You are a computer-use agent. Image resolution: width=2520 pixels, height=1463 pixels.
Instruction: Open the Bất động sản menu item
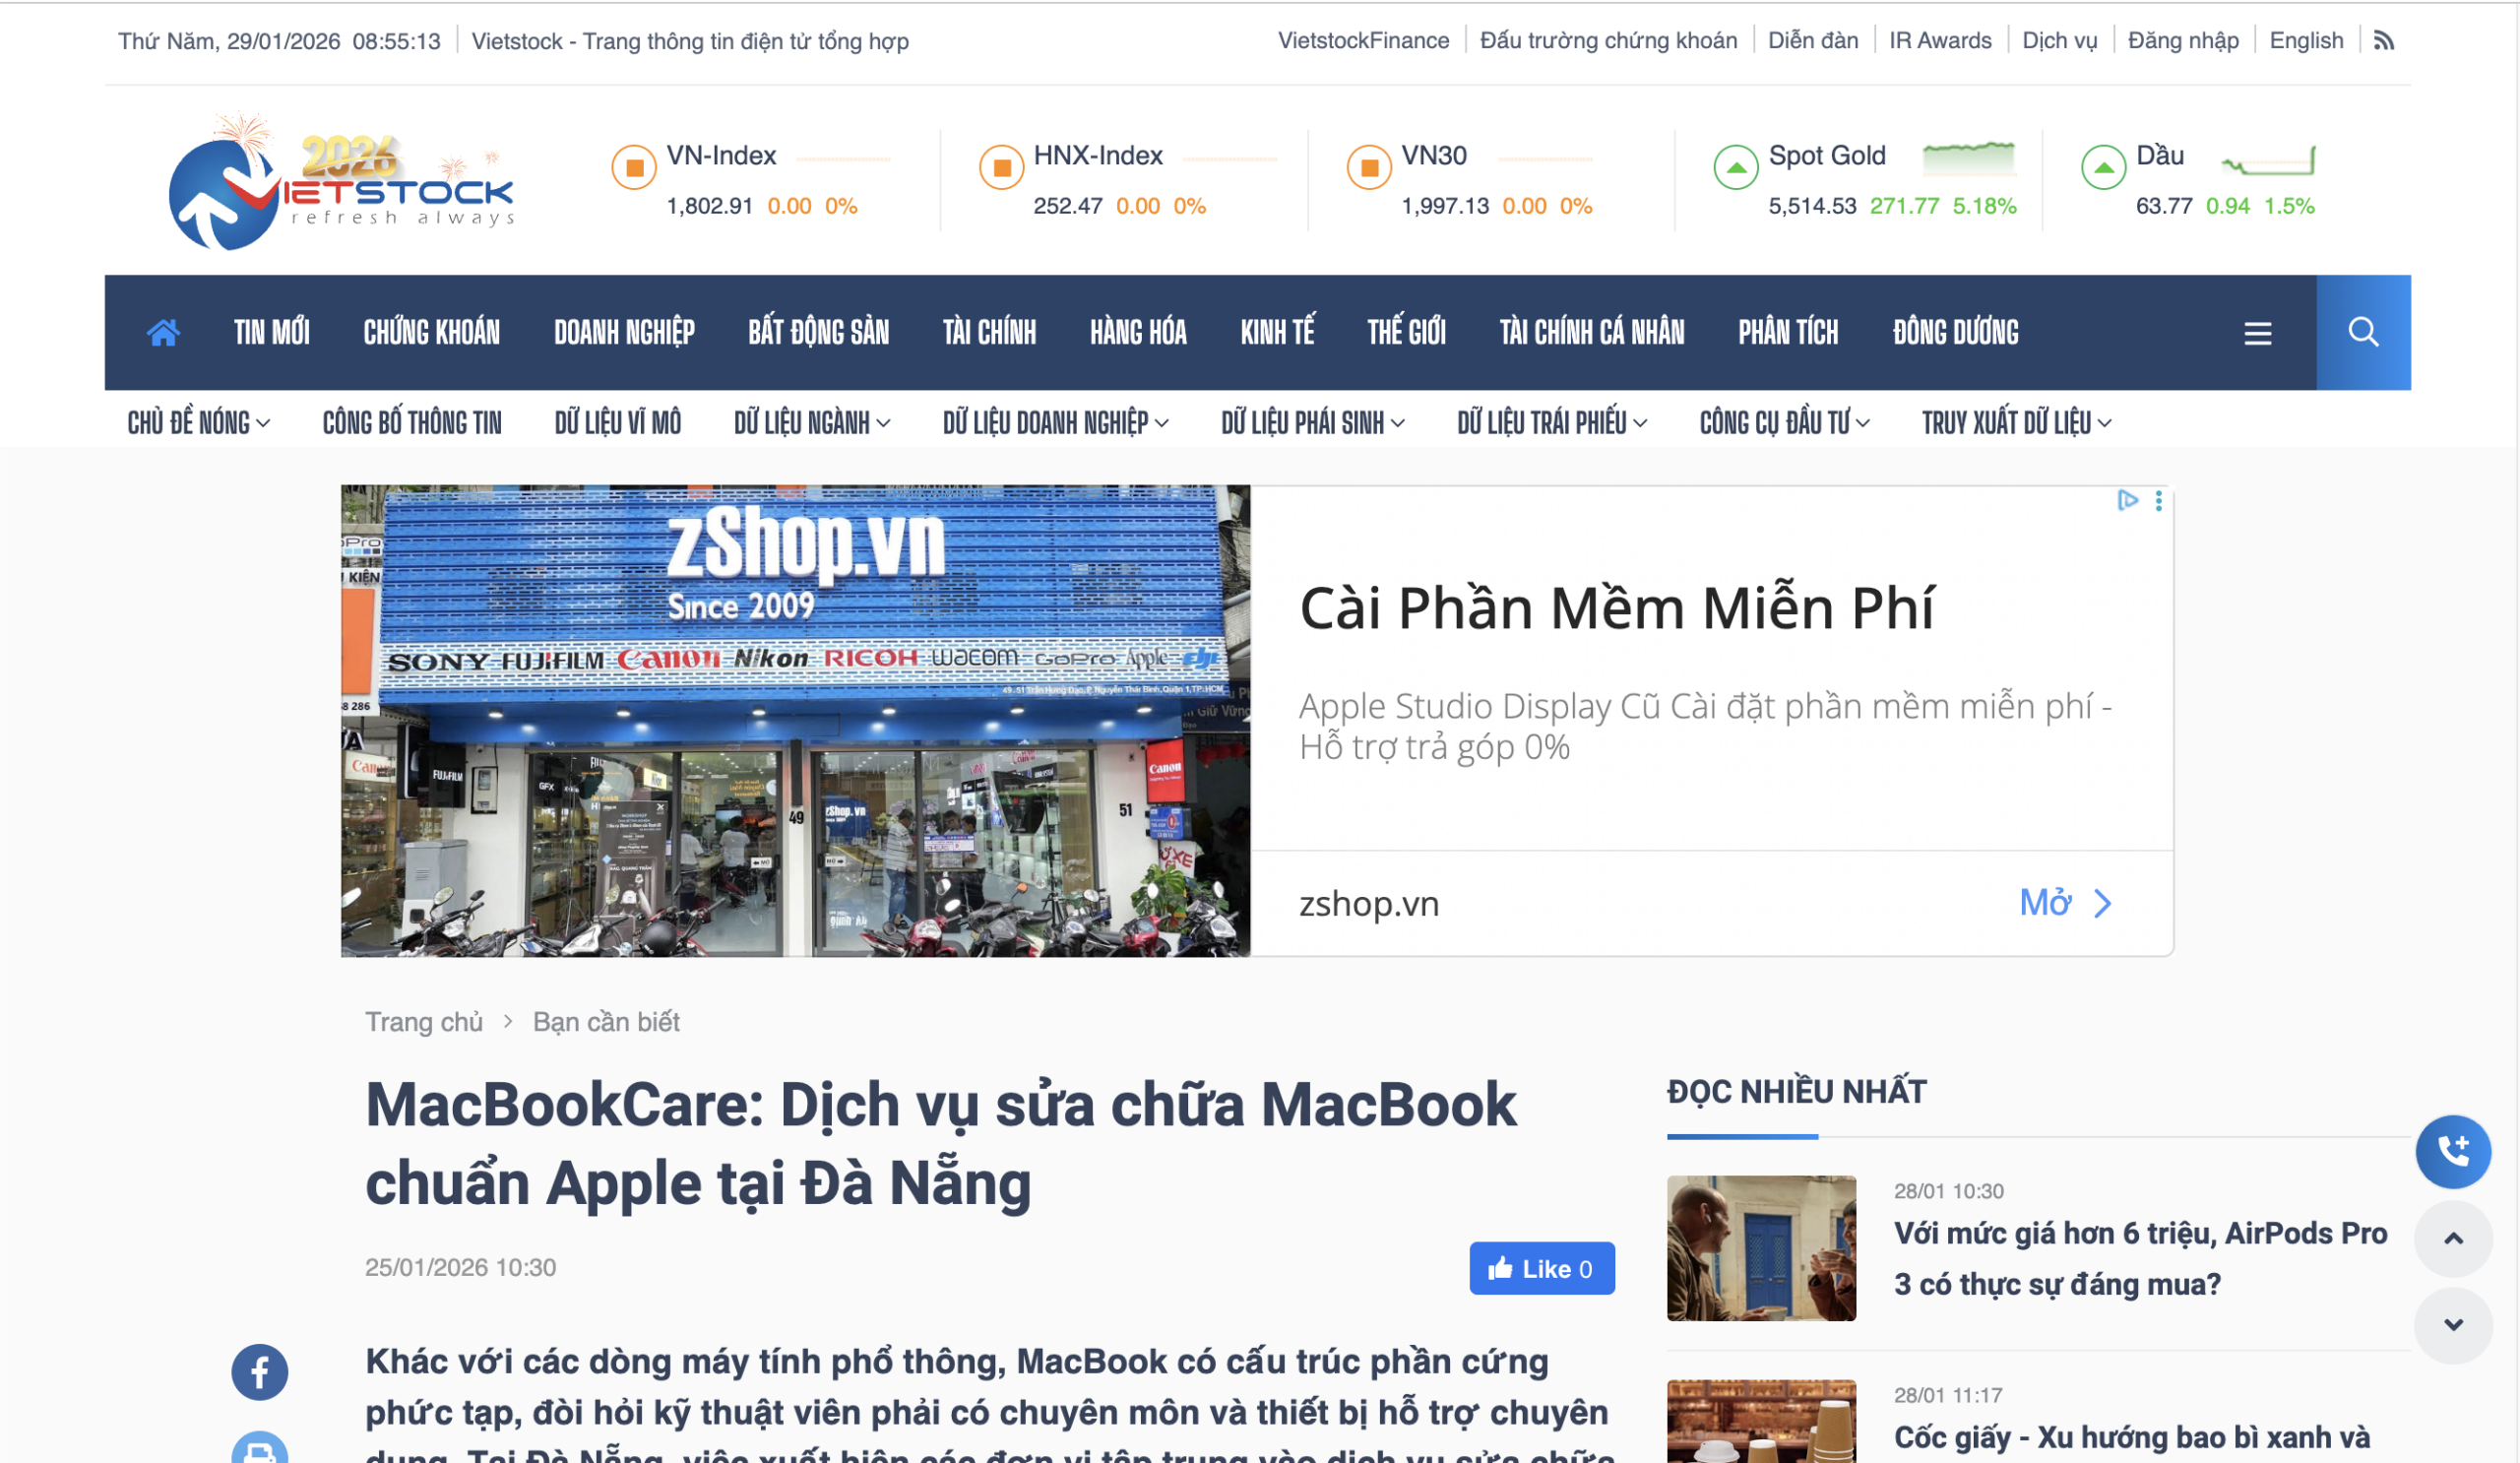[x=818, y=332]
